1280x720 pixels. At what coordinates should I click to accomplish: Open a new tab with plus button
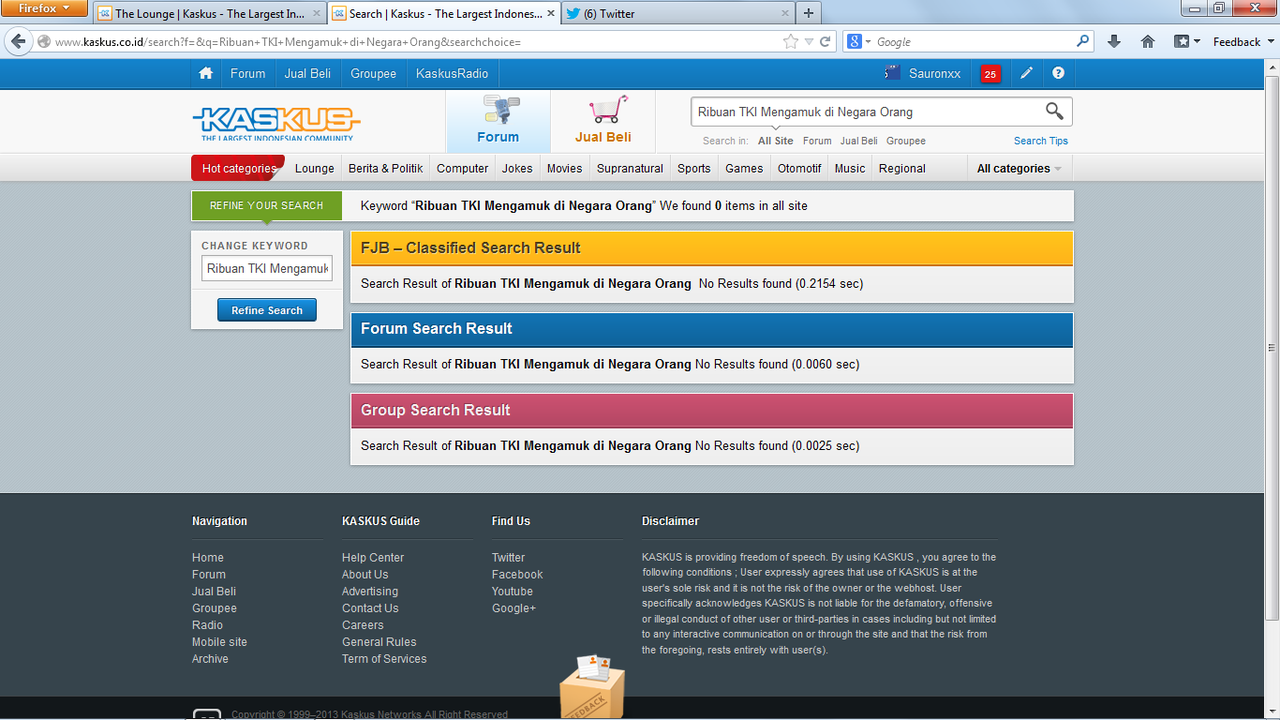(x=809, y=14)
